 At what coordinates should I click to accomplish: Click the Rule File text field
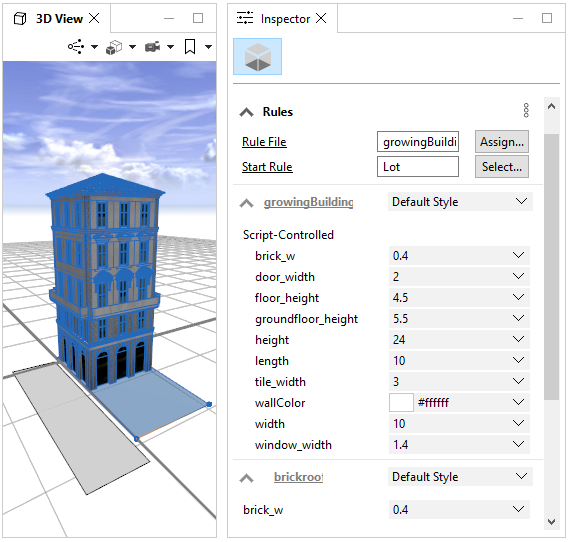[418, 141]
